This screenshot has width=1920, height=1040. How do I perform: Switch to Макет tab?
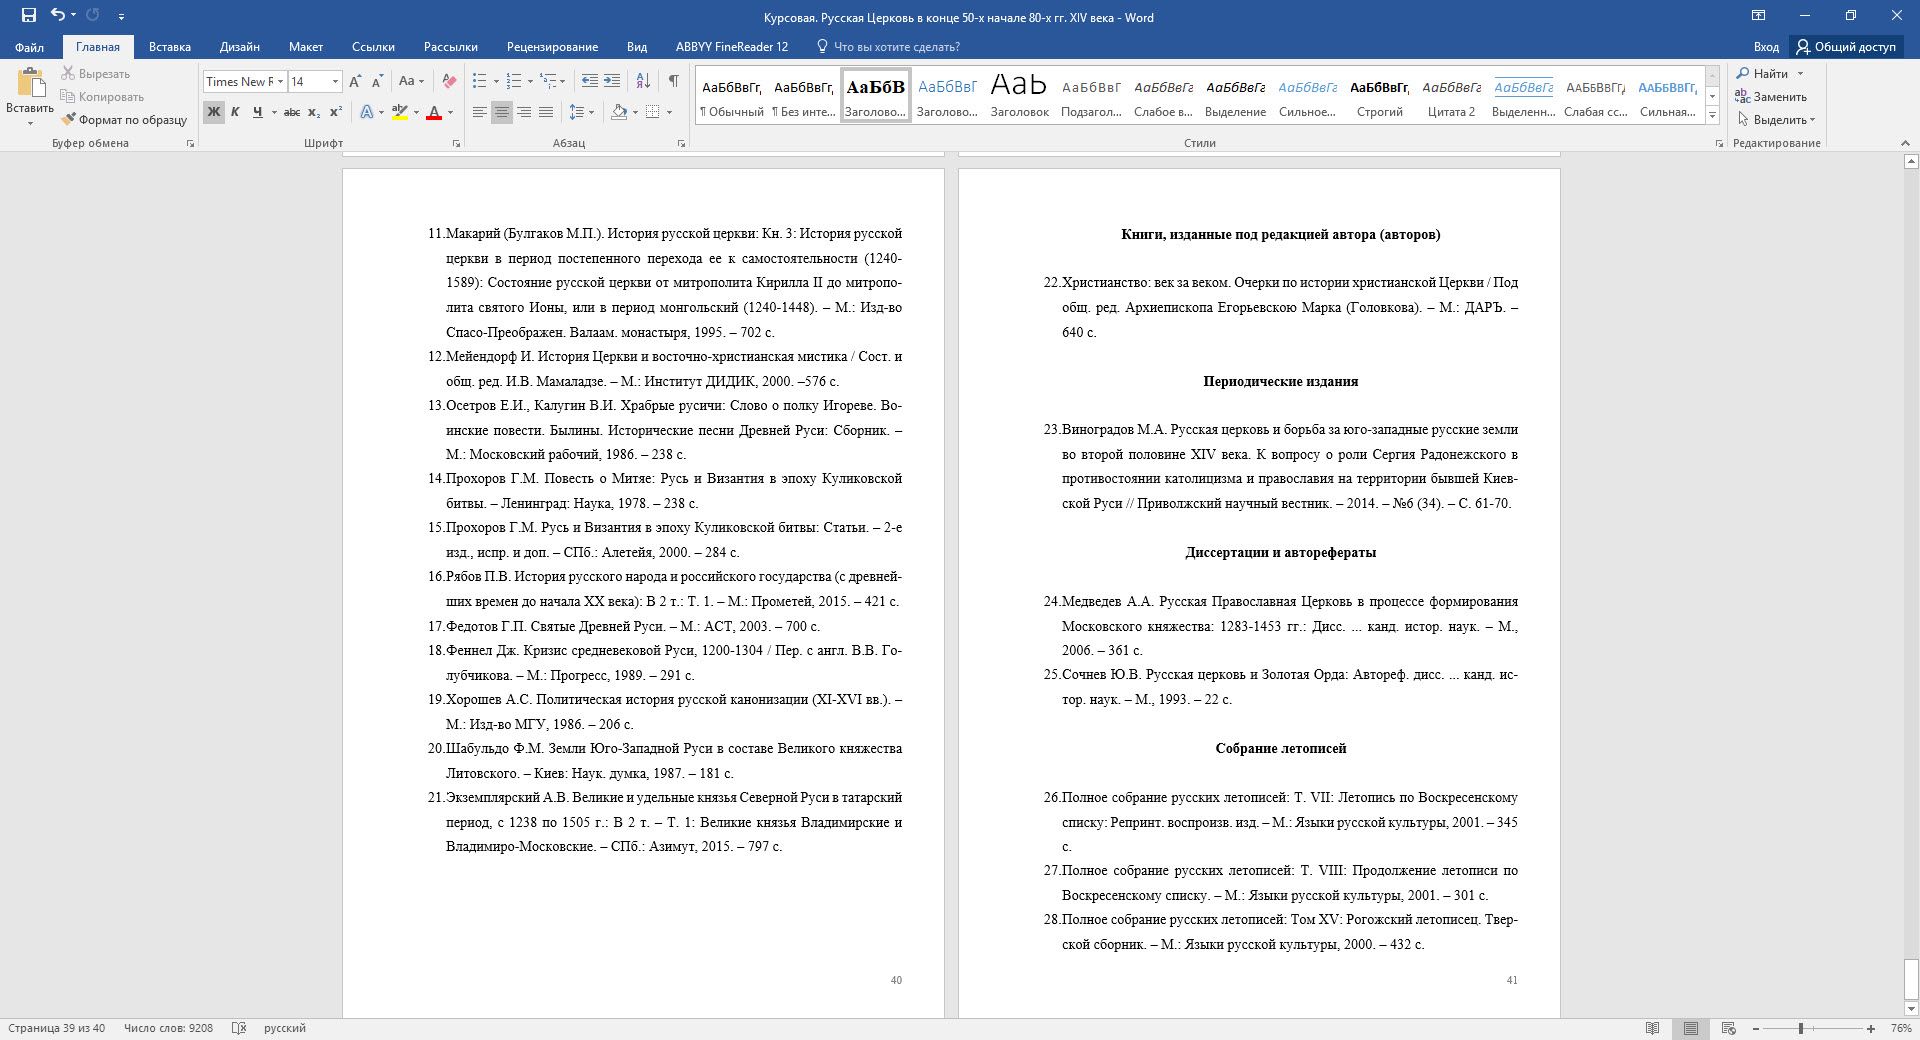tap(306, 47)
